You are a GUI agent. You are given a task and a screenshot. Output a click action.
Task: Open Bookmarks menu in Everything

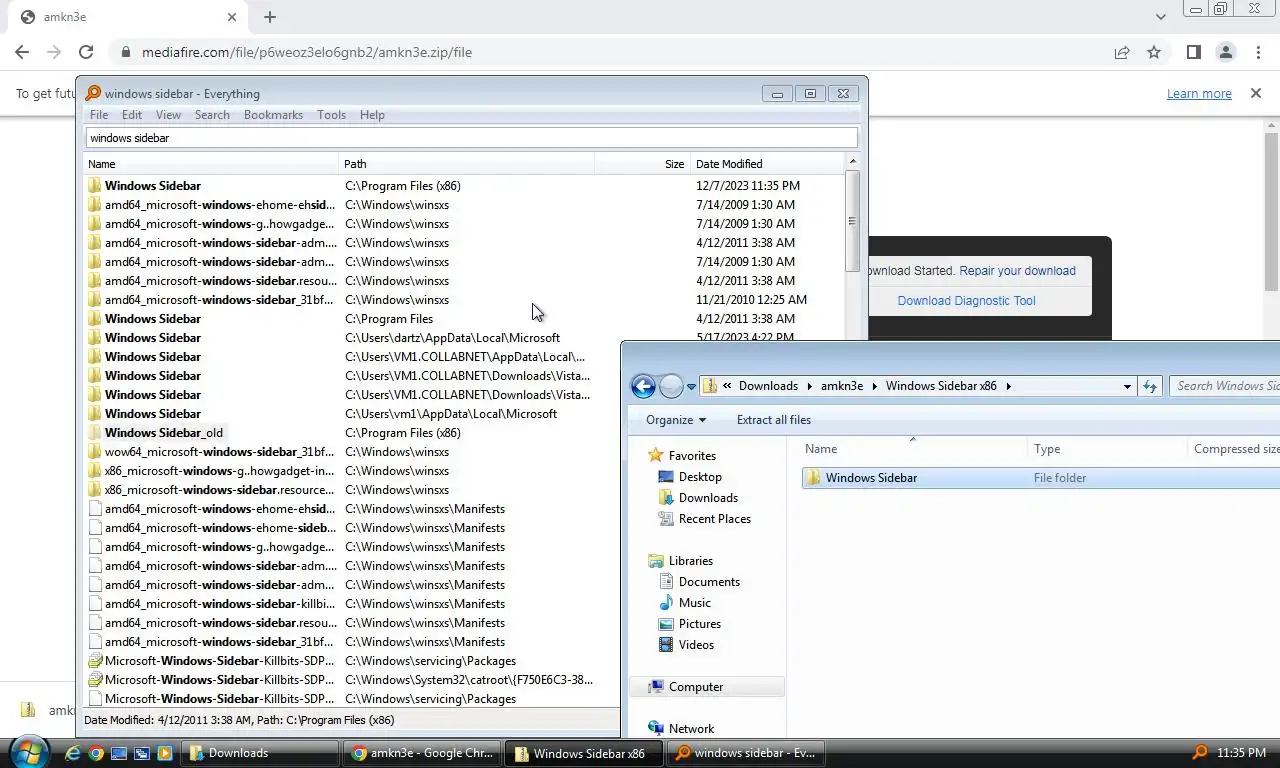click(273, 115)
